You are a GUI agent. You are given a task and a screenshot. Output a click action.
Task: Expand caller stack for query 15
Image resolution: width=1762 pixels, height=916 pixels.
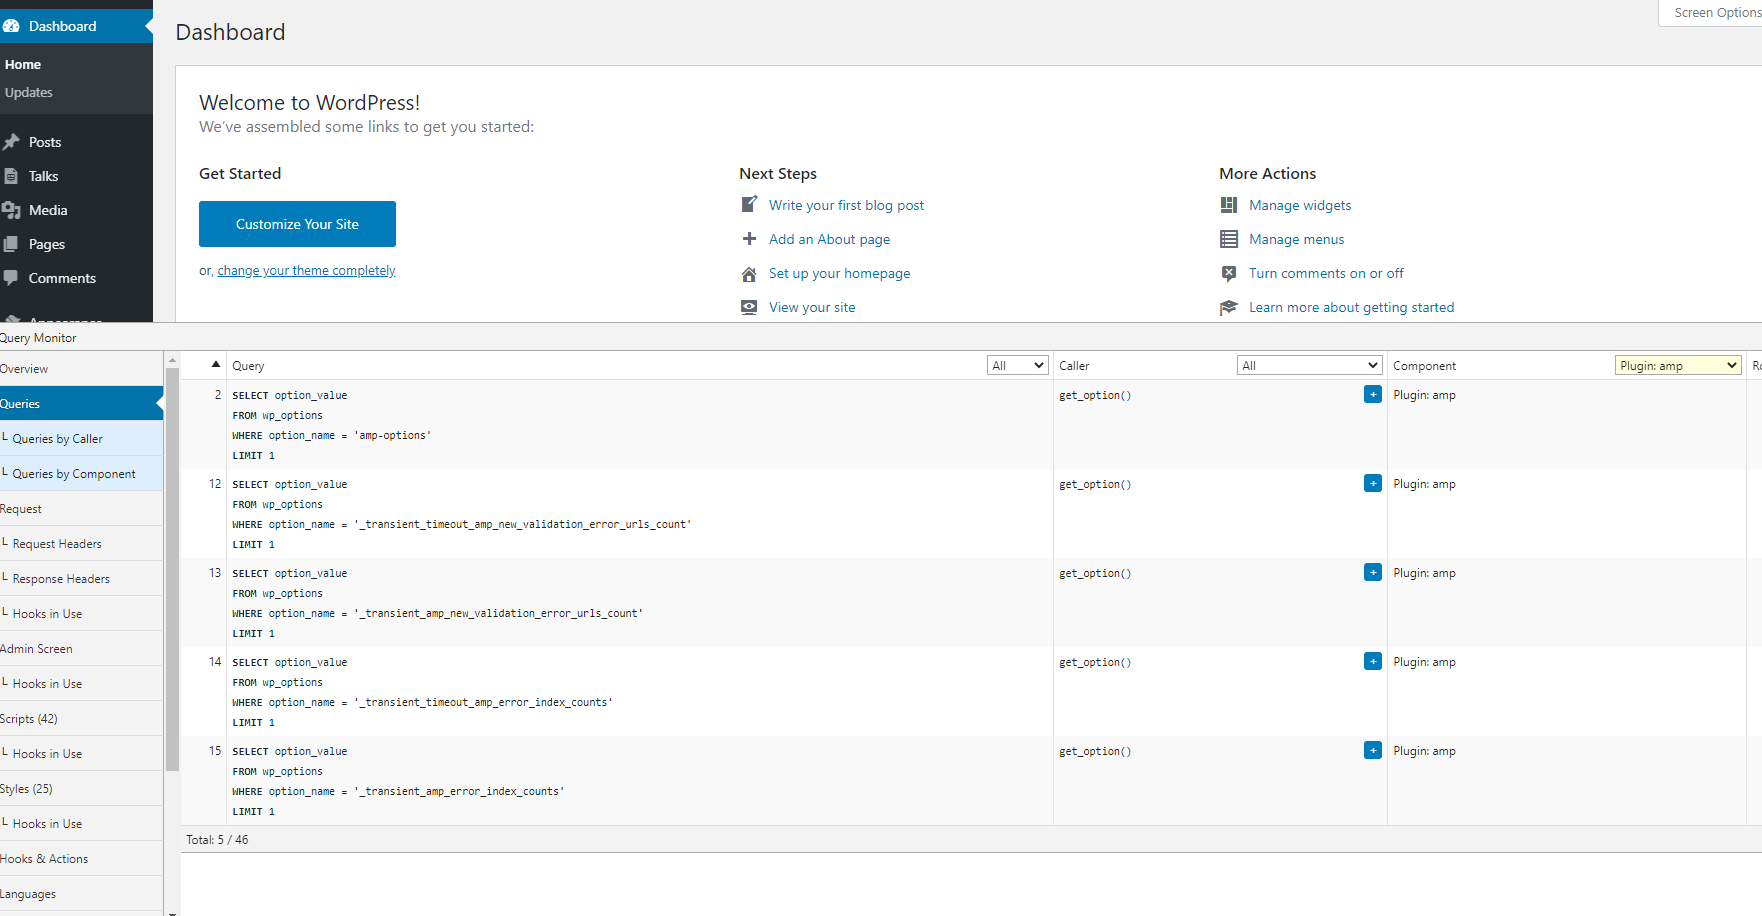click(1373, 750)
